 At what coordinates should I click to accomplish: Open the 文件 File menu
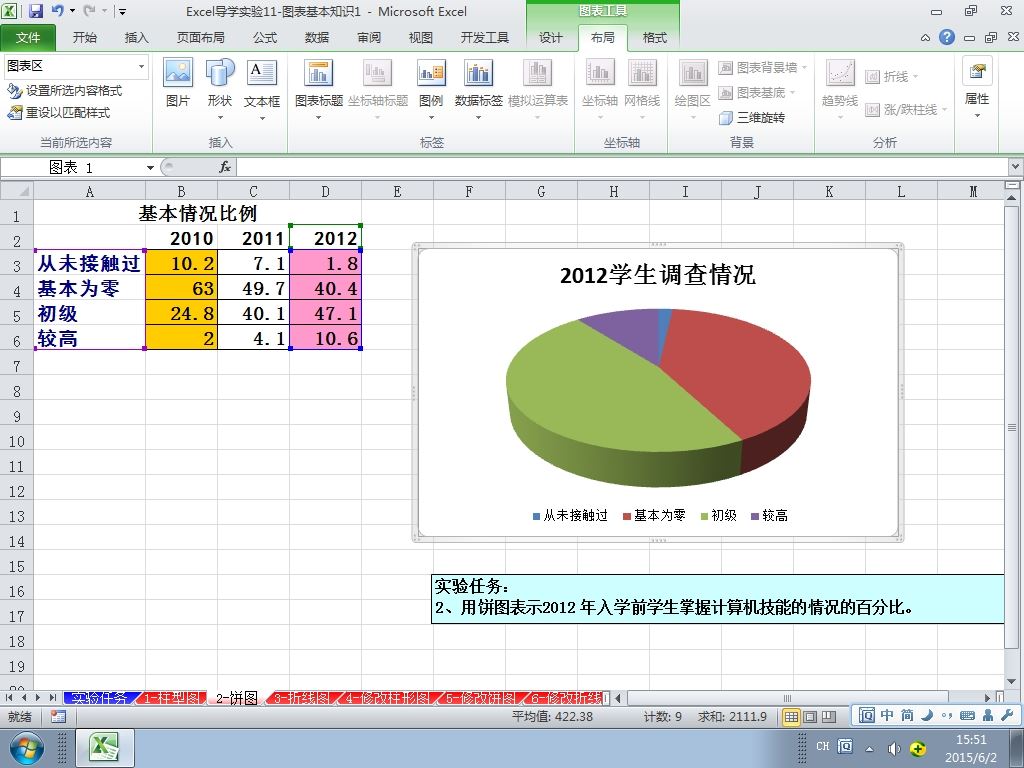point(28,38)
